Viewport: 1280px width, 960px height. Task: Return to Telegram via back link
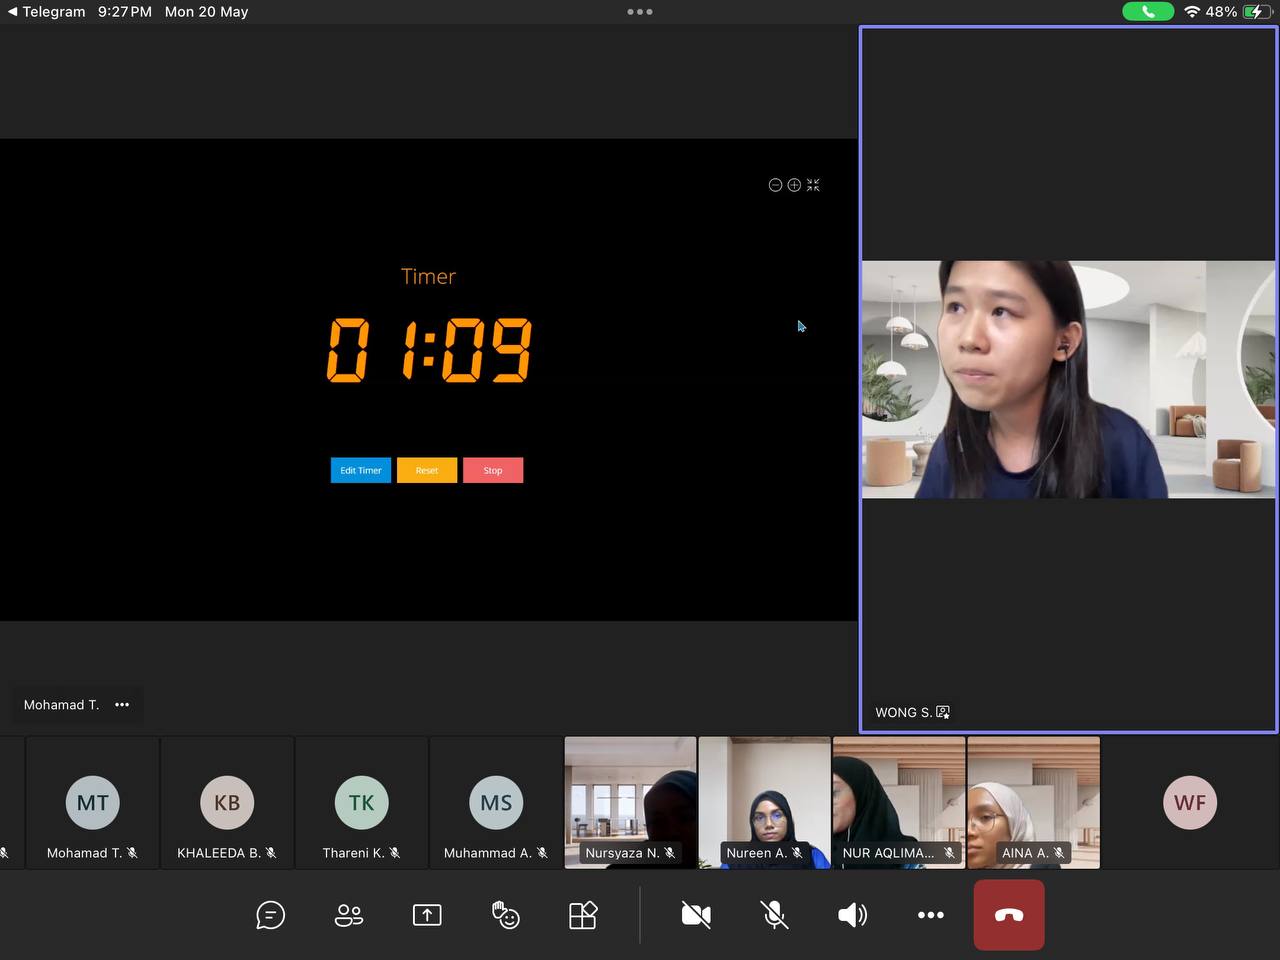(46, 12)
